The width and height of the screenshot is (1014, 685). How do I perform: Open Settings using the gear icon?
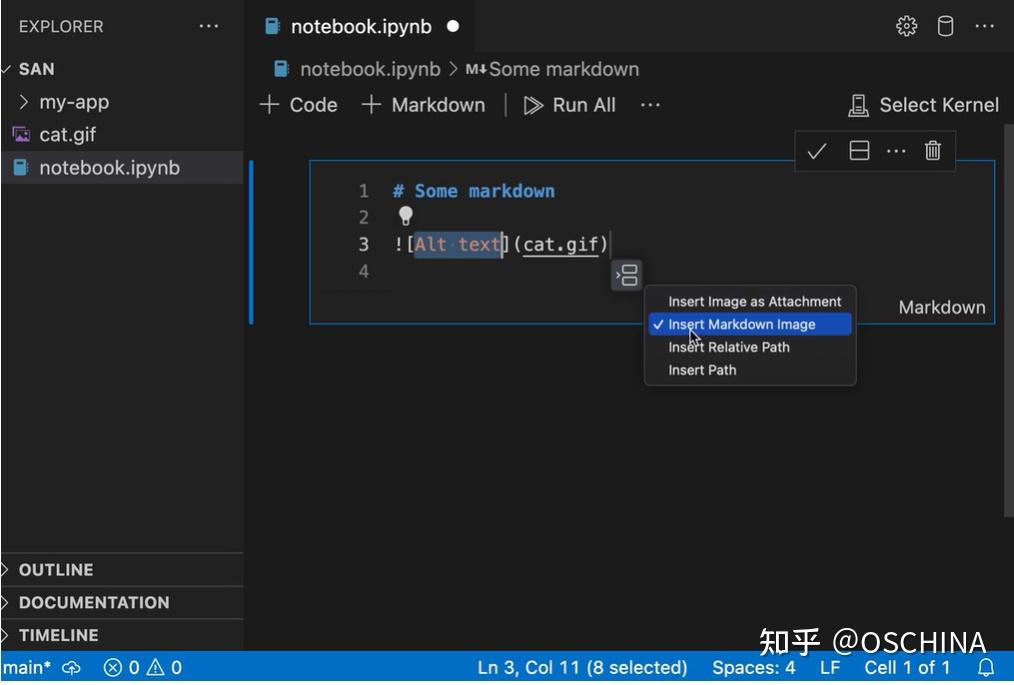click(x=906, y=26)
